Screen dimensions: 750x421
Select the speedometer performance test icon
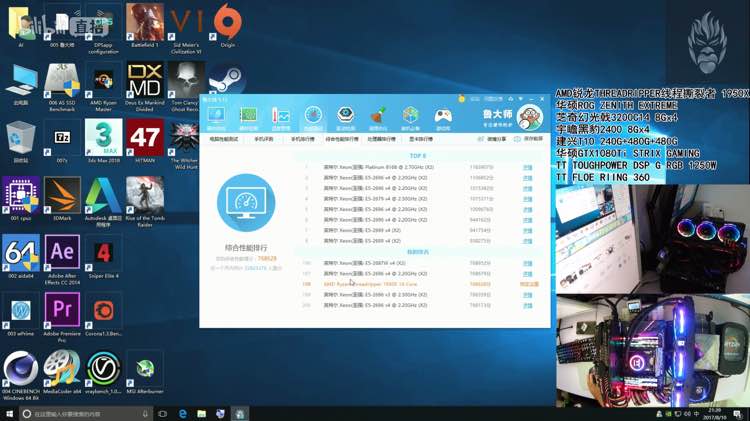click(313, 118)
